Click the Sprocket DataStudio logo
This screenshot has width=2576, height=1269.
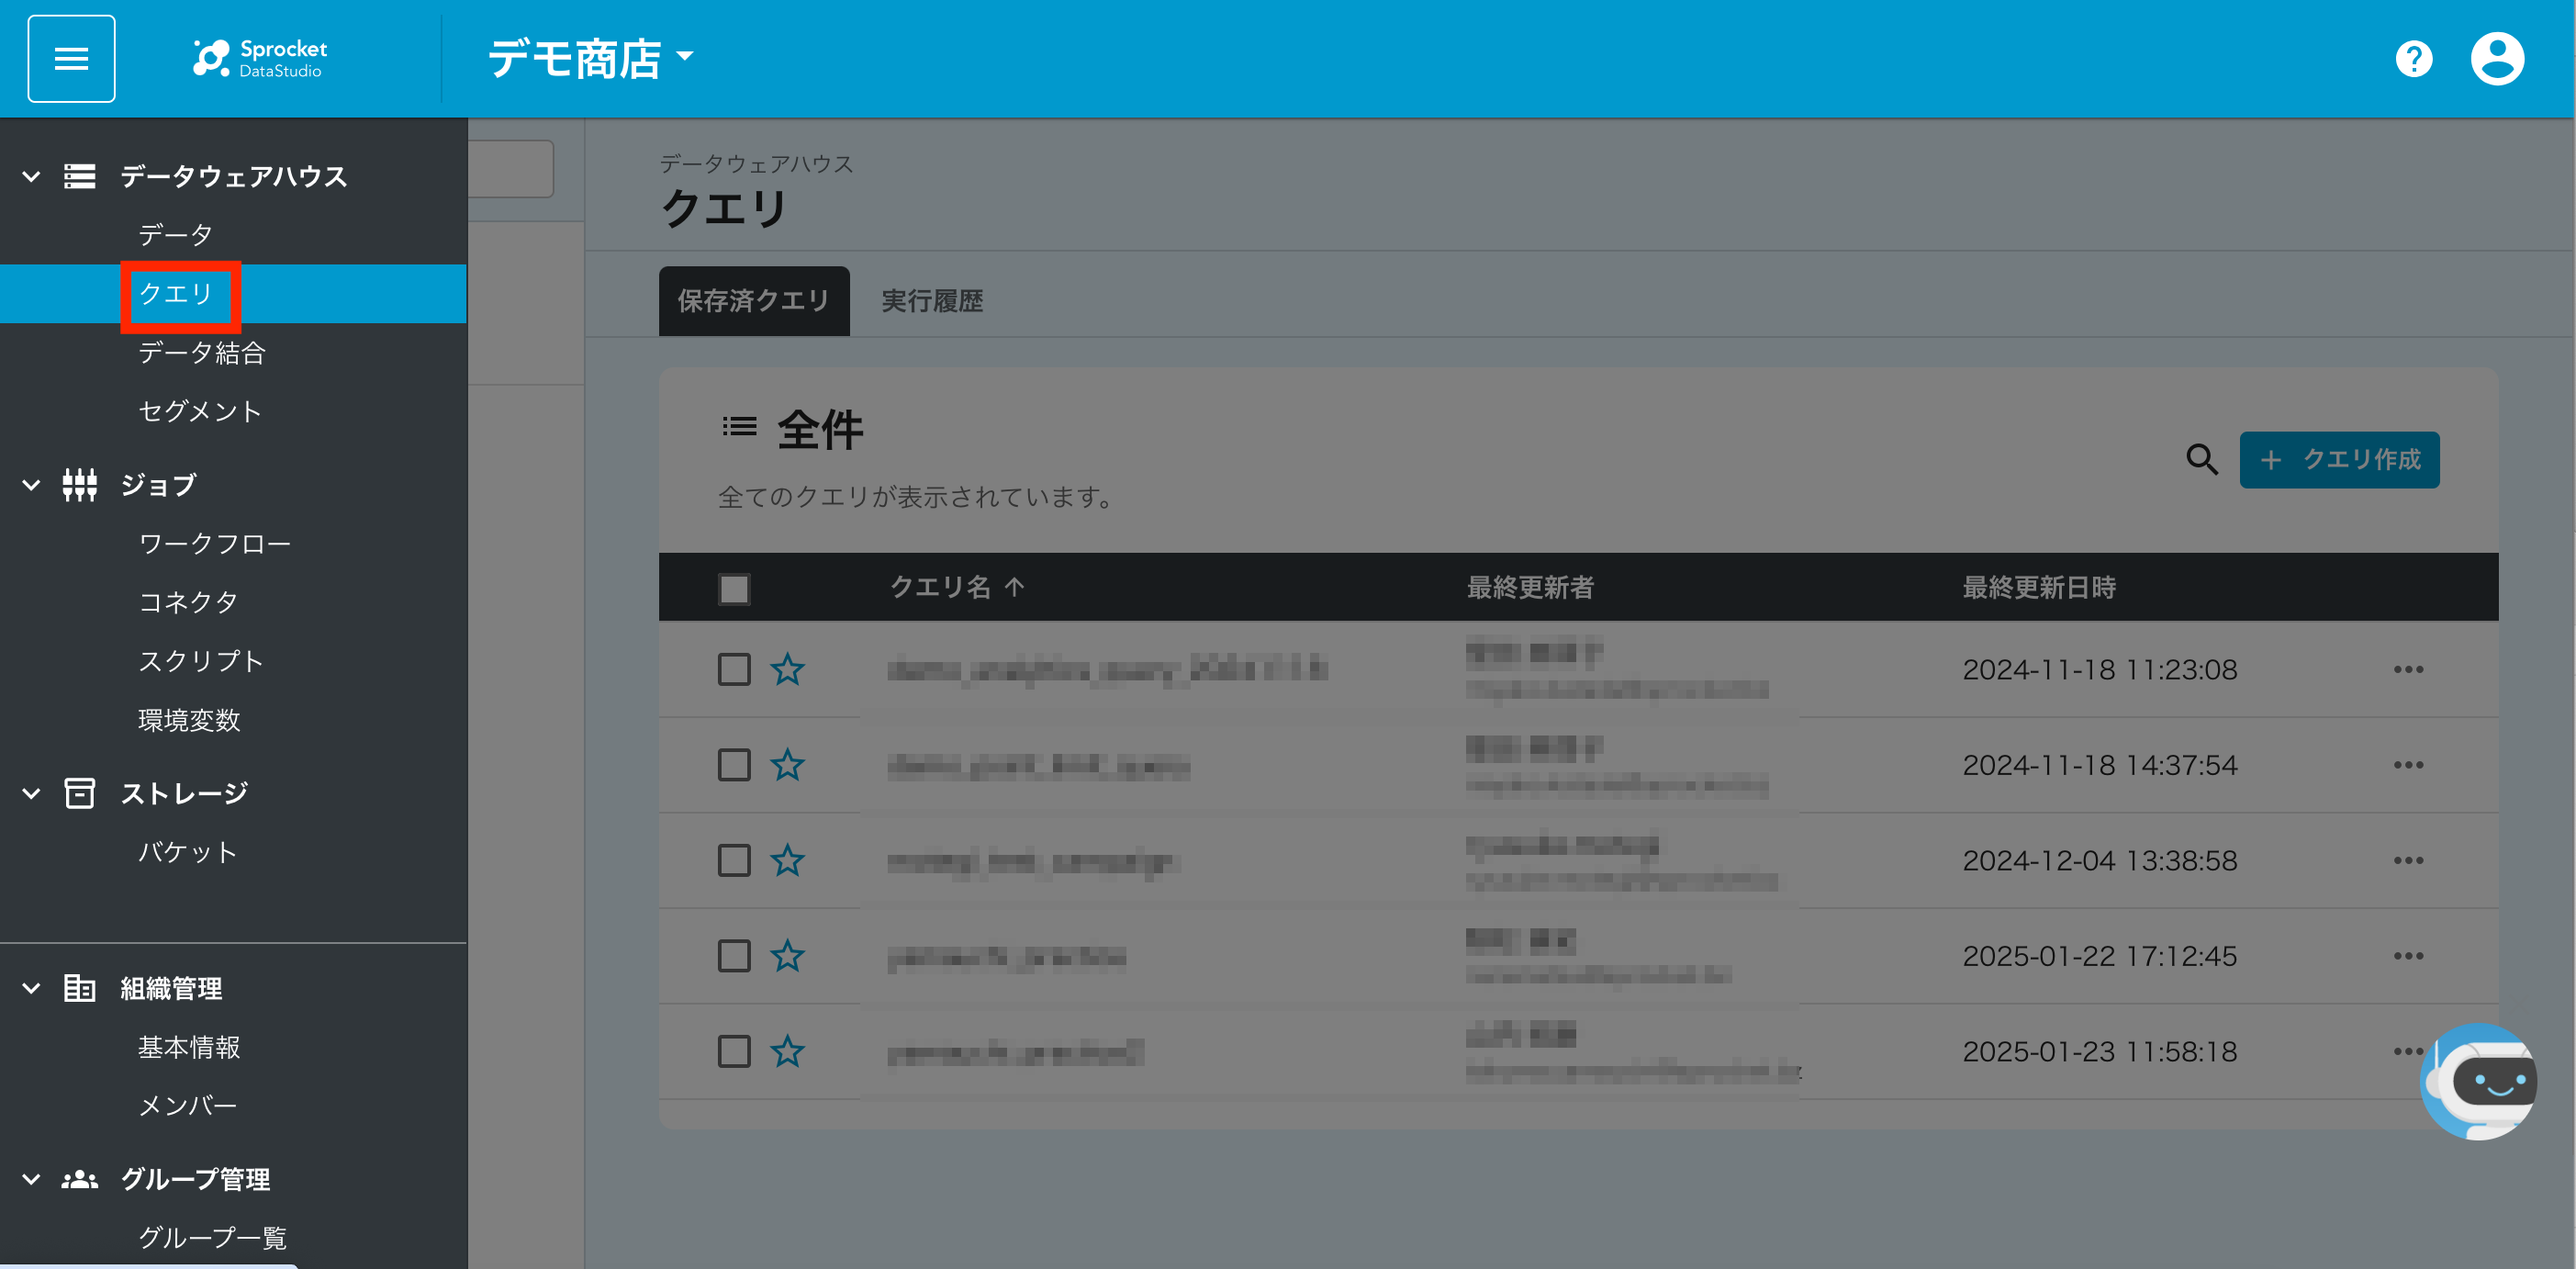tap(260, 59)
